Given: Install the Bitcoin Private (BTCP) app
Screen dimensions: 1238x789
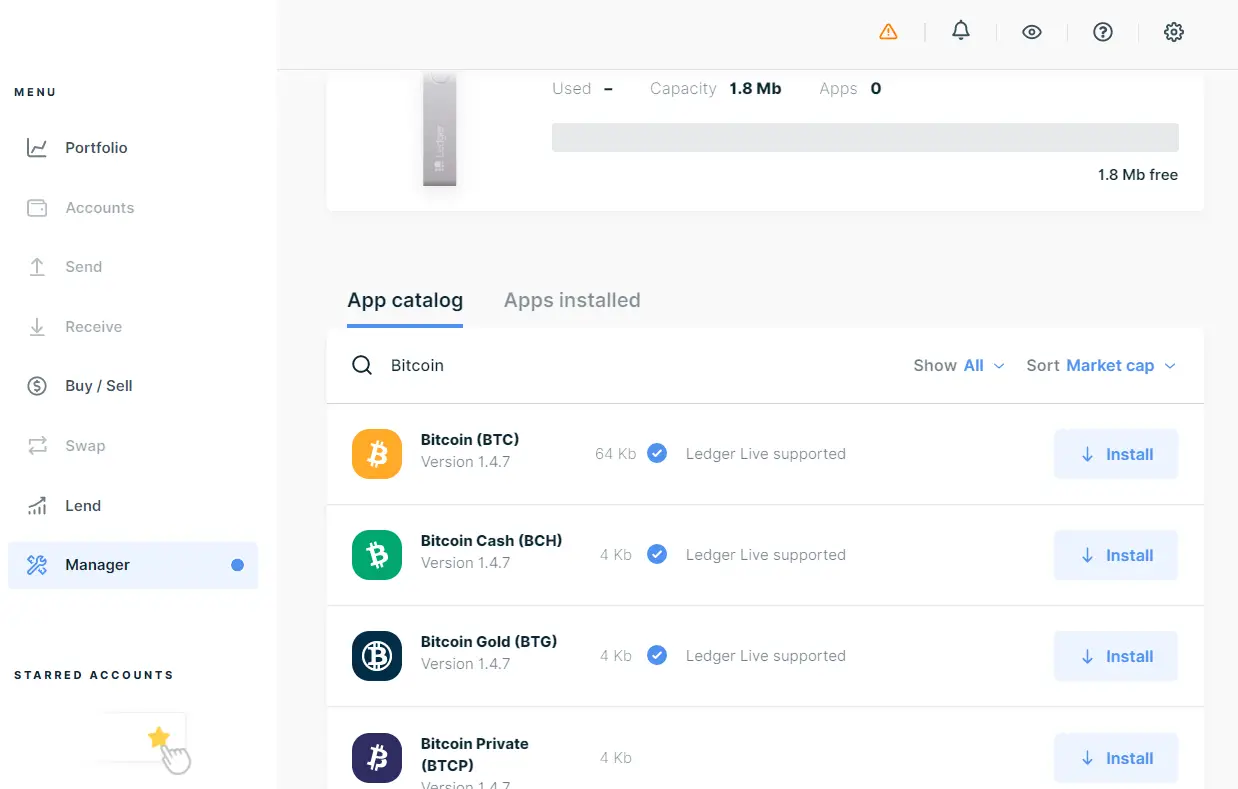Looking at the screenshot, I should [1116, 758].
